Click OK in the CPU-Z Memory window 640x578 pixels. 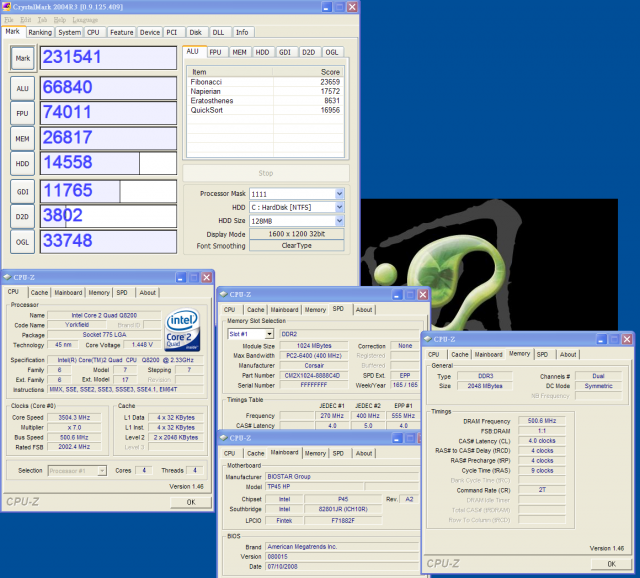pos(611,564)
